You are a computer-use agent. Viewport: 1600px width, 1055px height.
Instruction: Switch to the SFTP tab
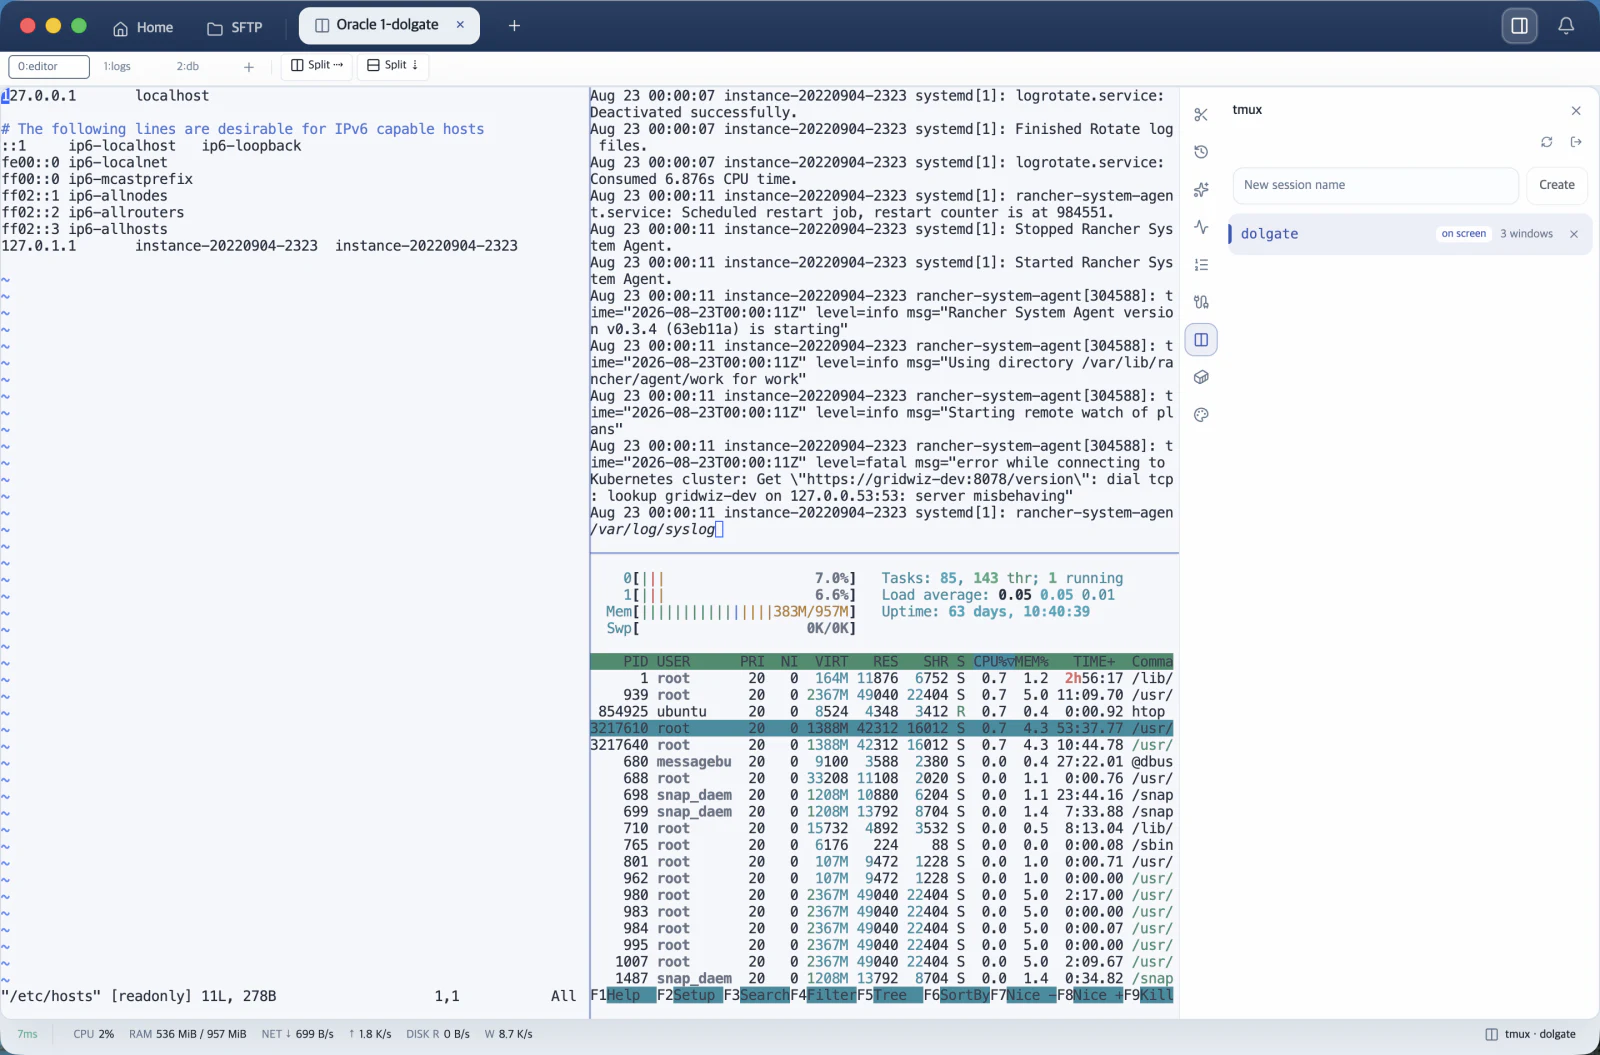click(235, 27)
